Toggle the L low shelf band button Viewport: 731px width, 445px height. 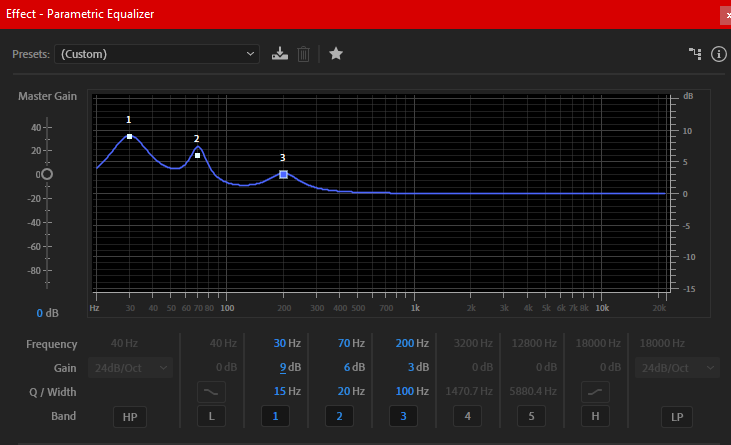tap(210, 416)
